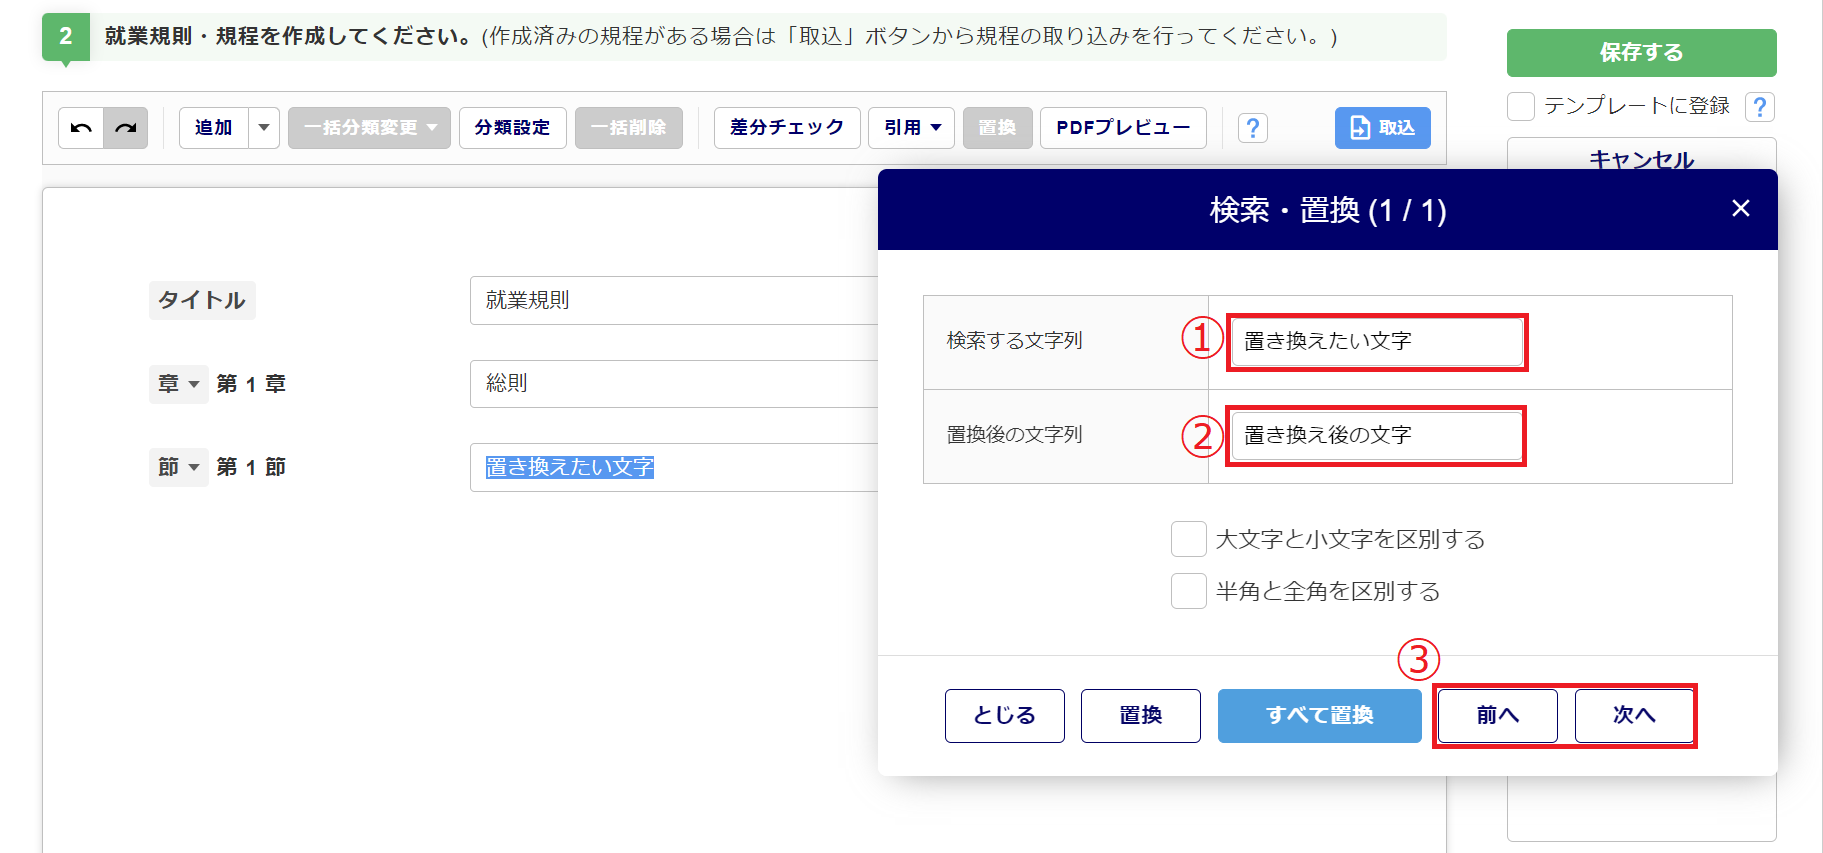Expand the 引用 dropdown menu
Screen dimensions: 1823x853
912,128
